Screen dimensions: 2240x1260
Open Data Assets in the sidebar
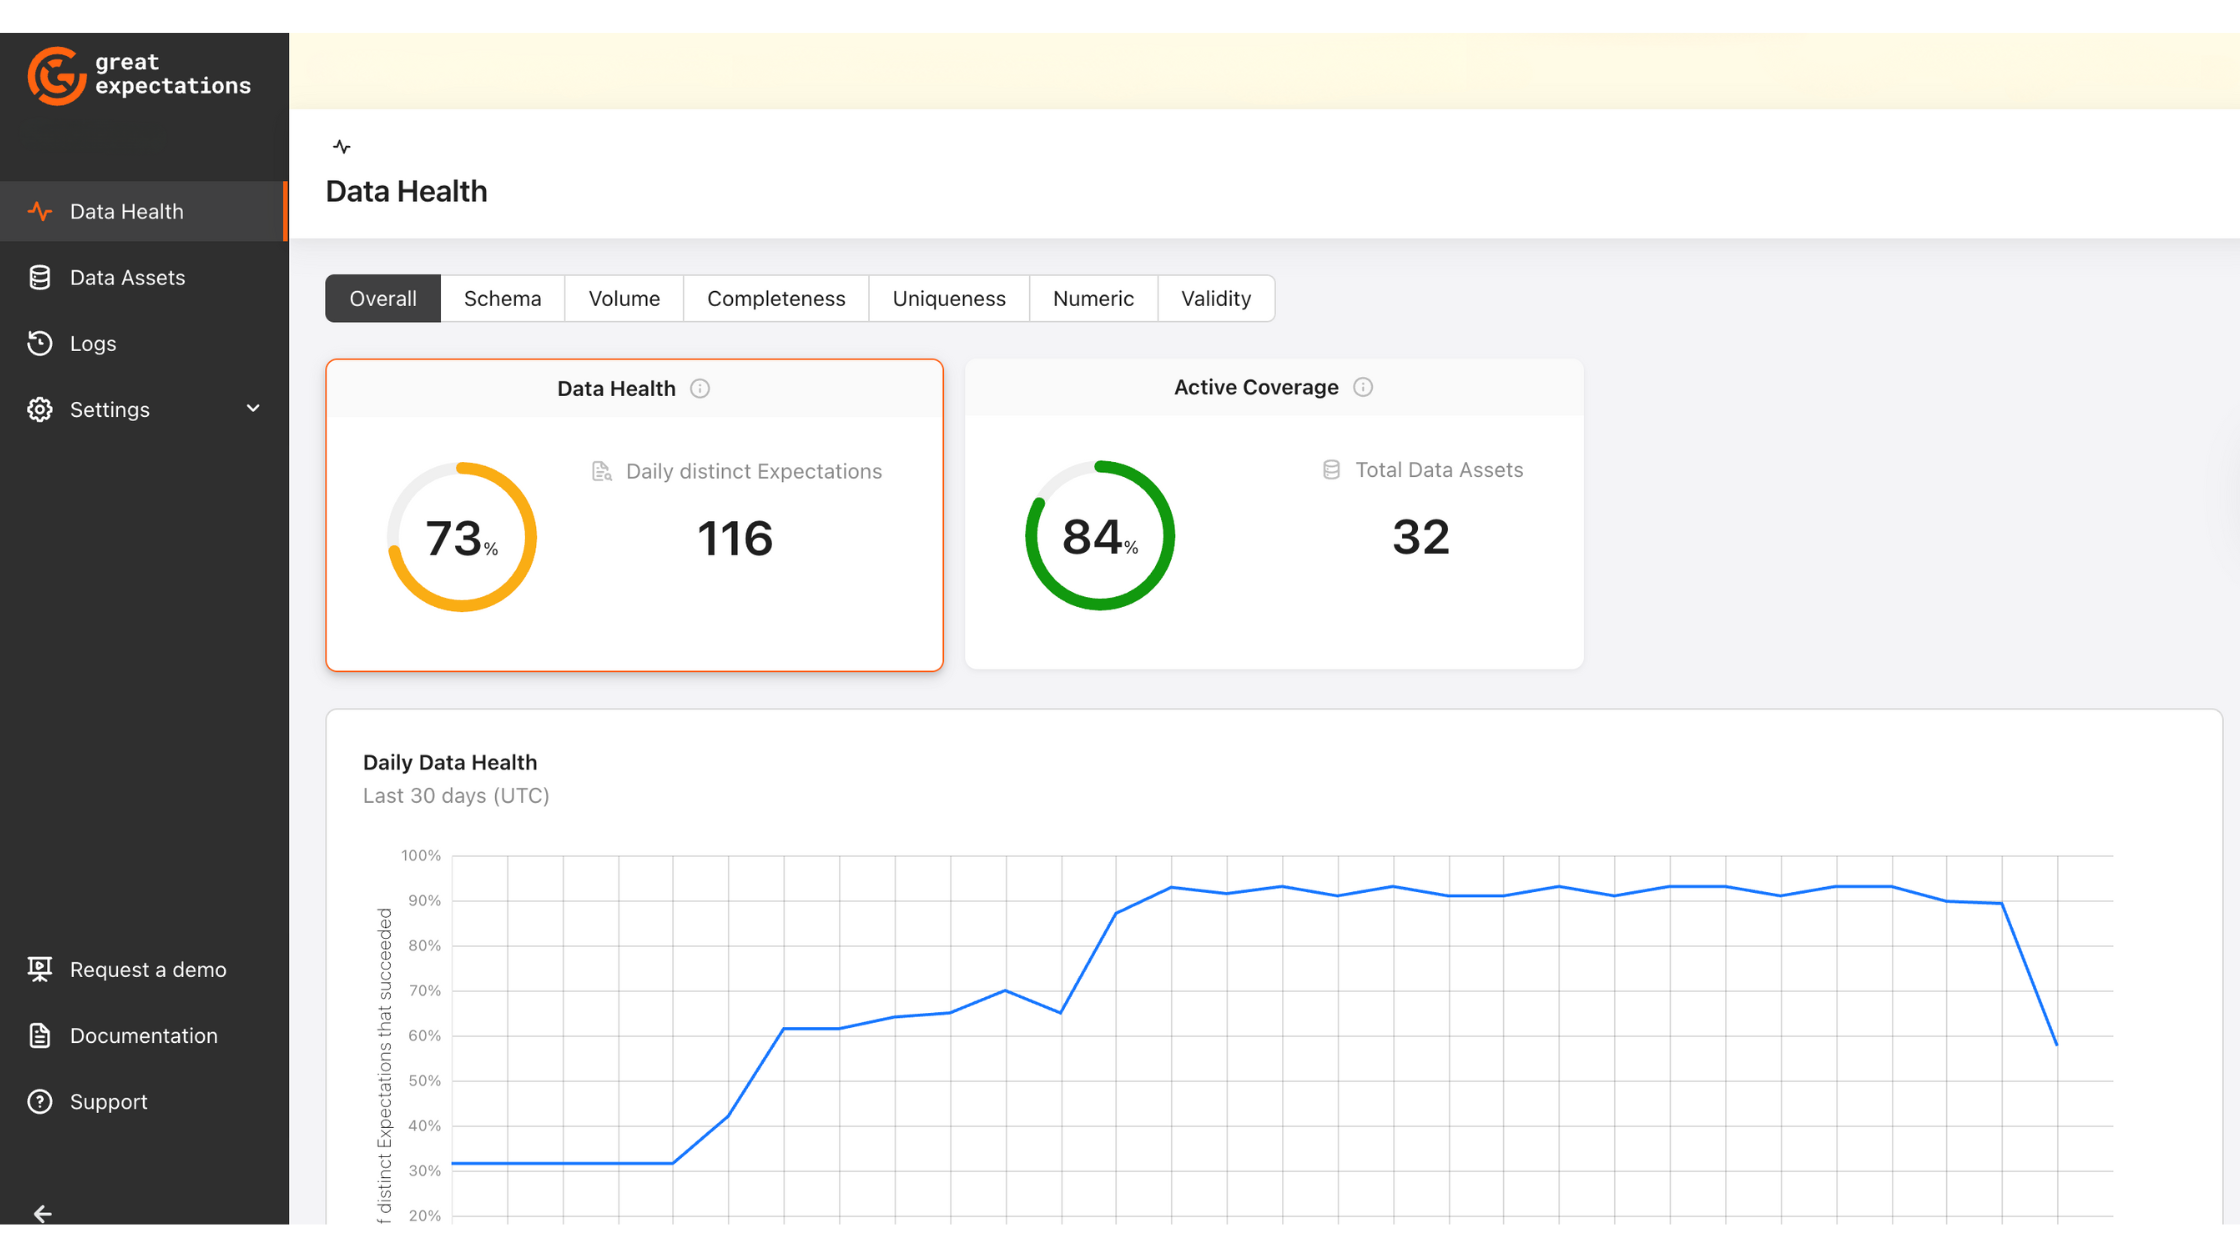pos(144,277)
